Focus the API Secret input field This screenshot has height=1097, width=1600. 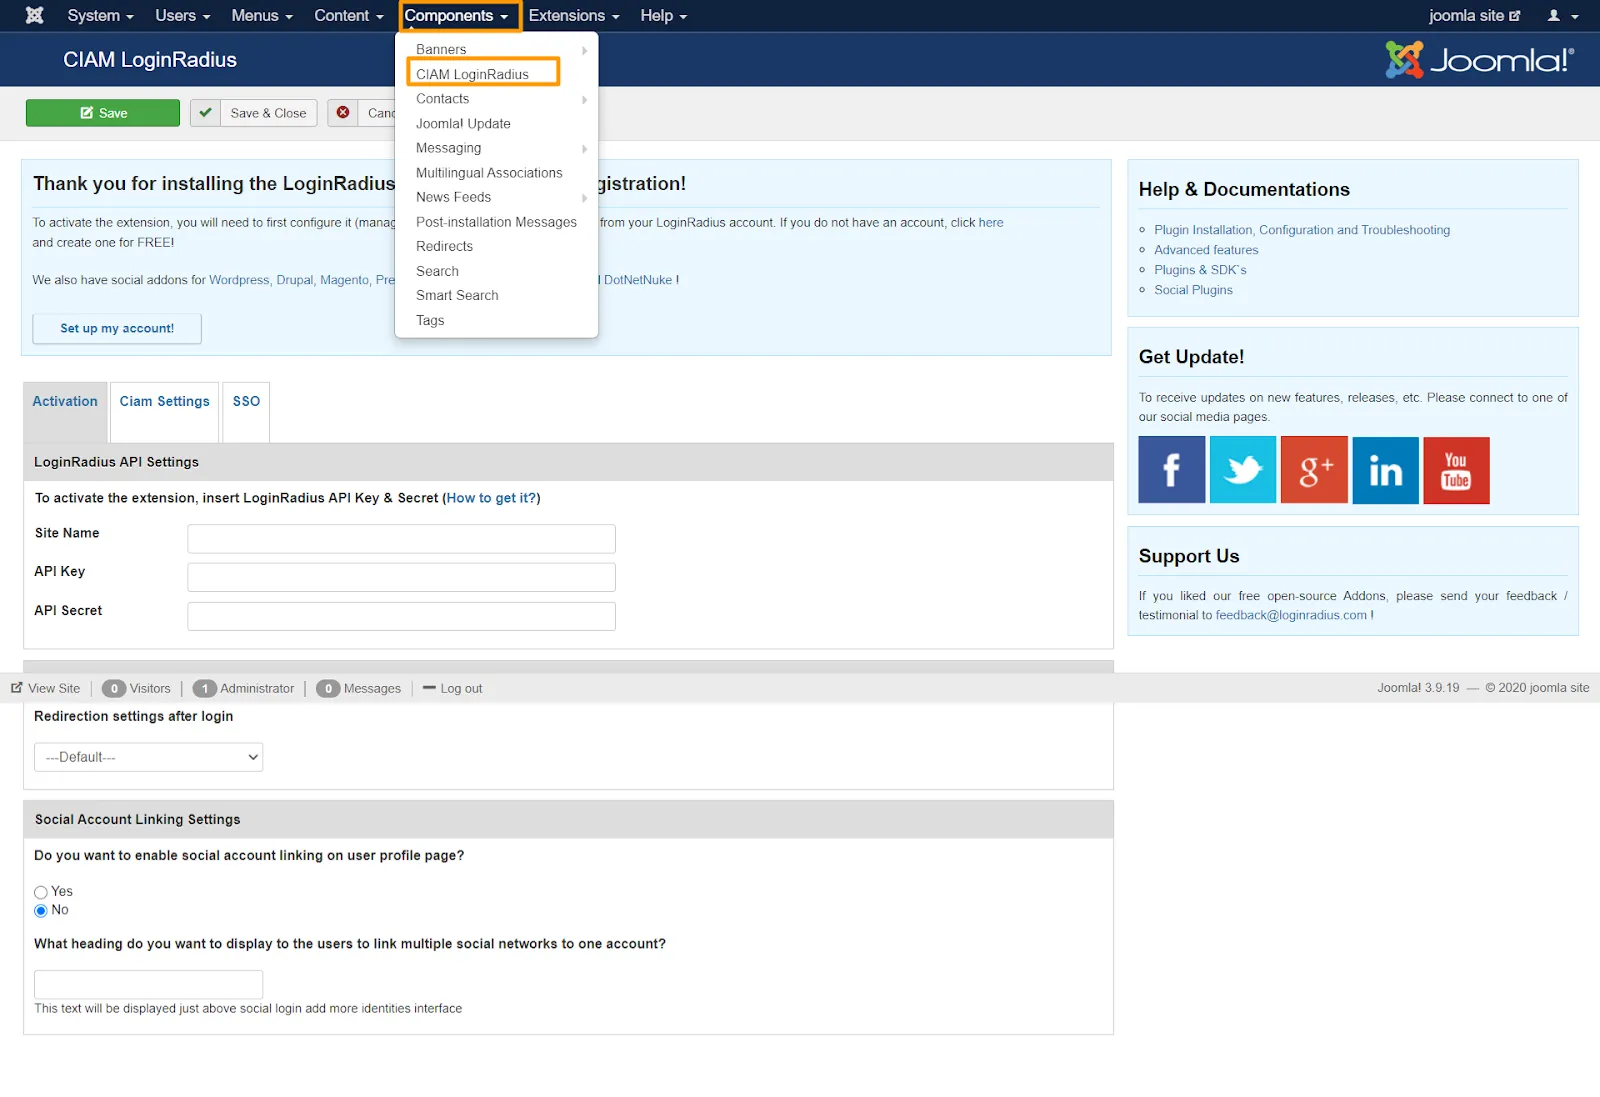[x=401, y=616]
